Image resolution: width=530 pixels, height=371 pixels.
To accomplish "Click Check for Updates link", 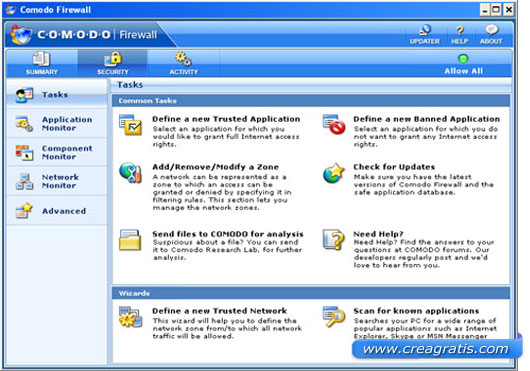I will pyautogui.click(x=394, y=167).
